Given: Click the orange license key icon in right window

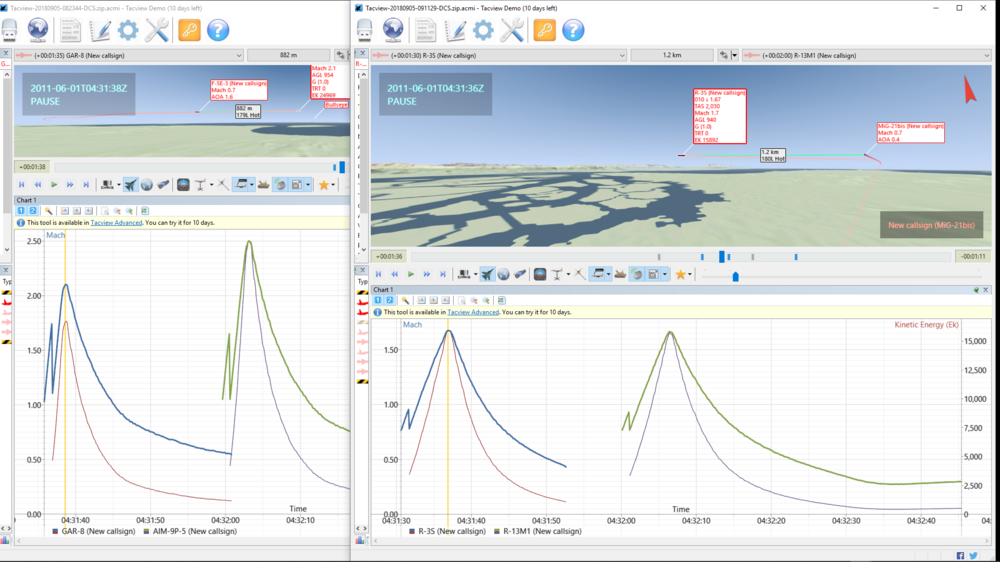Looking at the screenshot, I should 544,30.
